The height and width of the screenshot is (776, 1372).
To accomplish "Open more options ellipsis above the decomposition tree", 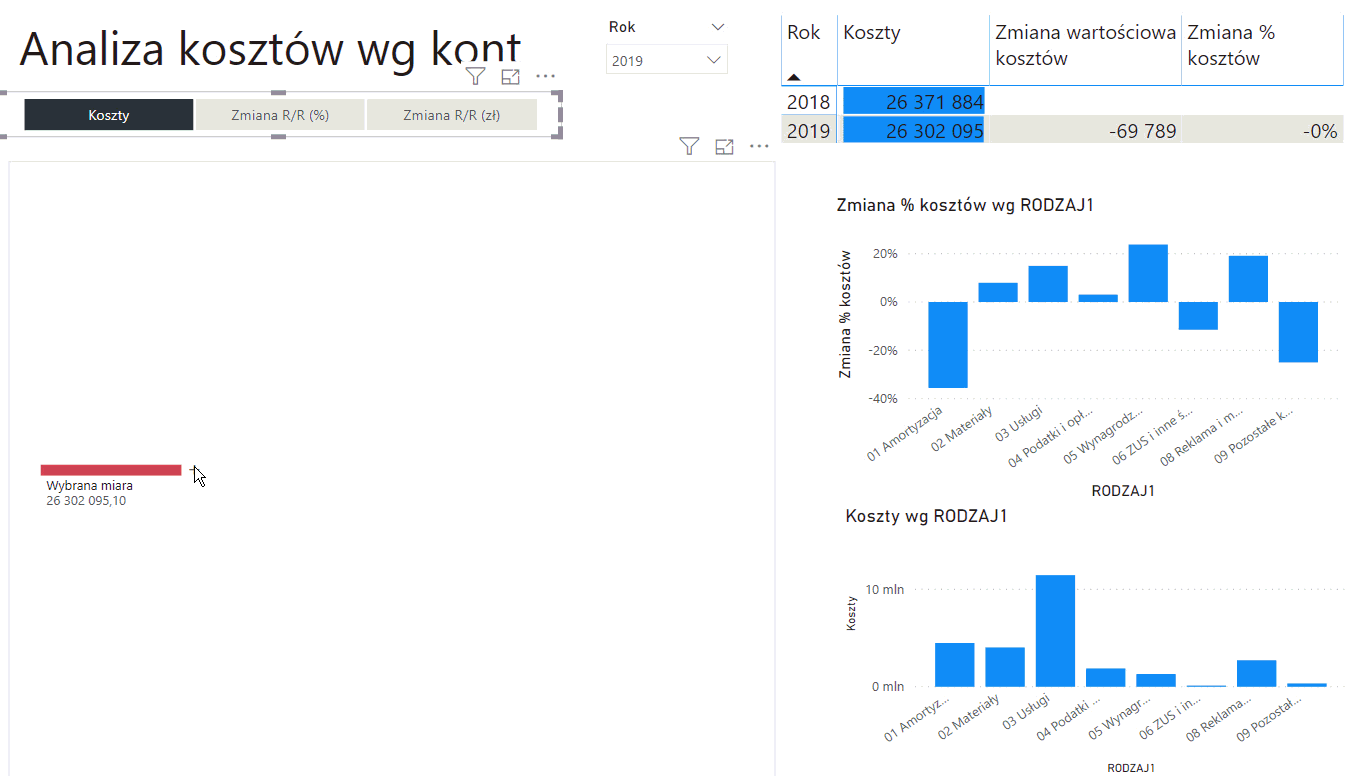I will tap(759, 147).
